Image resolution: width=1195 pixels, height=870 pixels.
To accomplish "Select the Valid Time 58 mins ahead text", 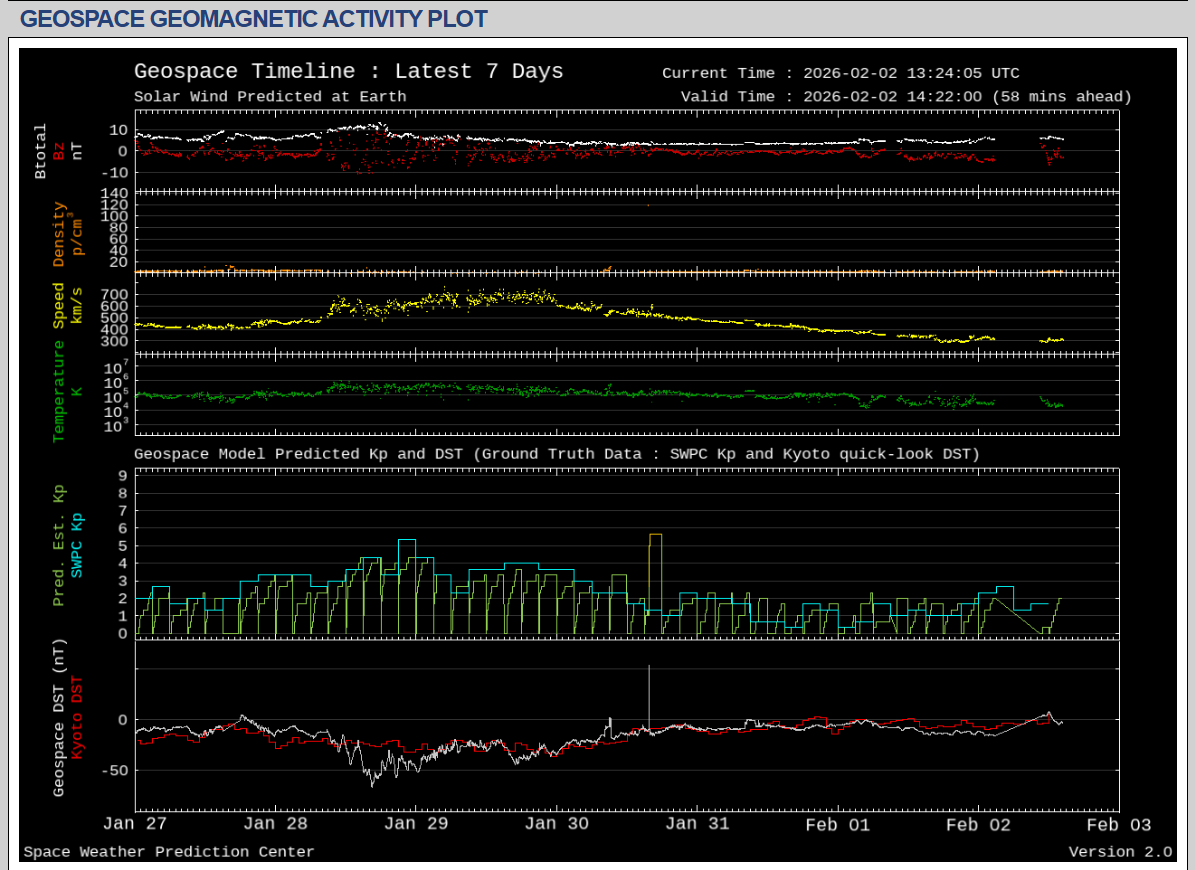I will click(x=906, y=97).
